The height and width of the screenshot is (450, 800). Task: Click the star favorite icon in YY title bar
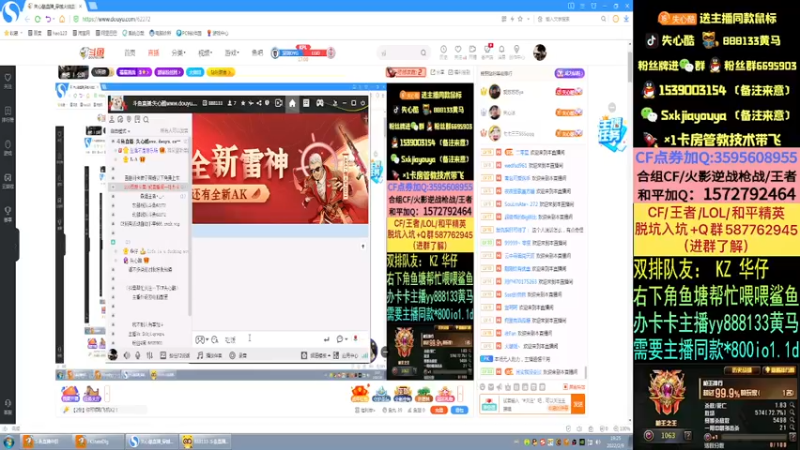pos(243,103)
